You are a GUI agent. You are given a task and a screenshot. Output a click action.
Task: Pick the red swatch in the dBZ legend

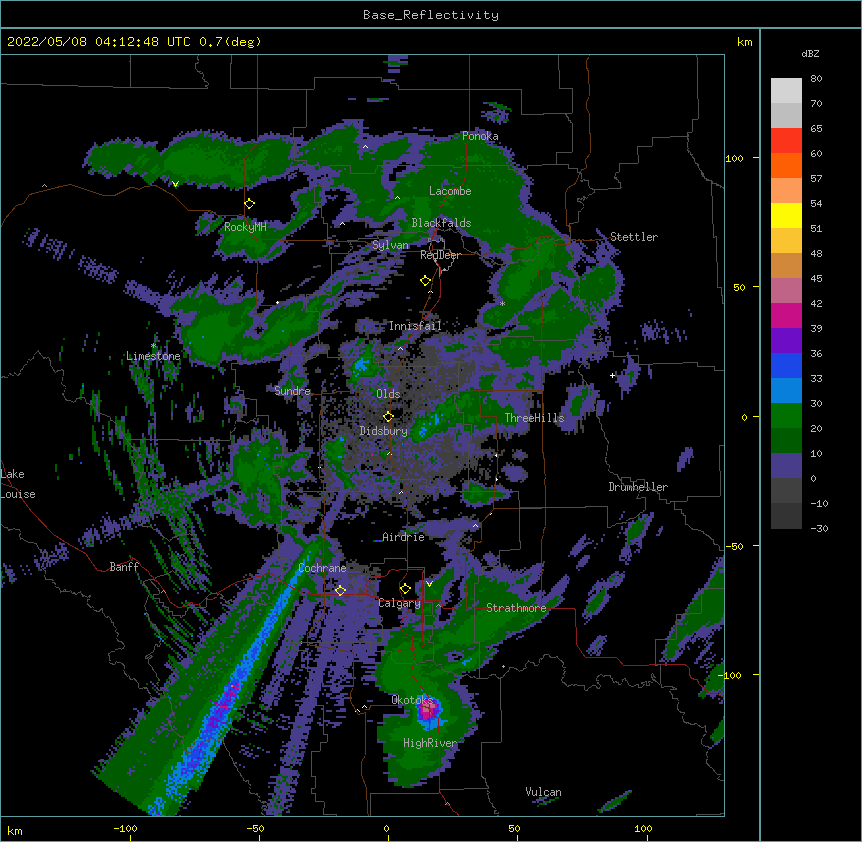click(786, 140)
